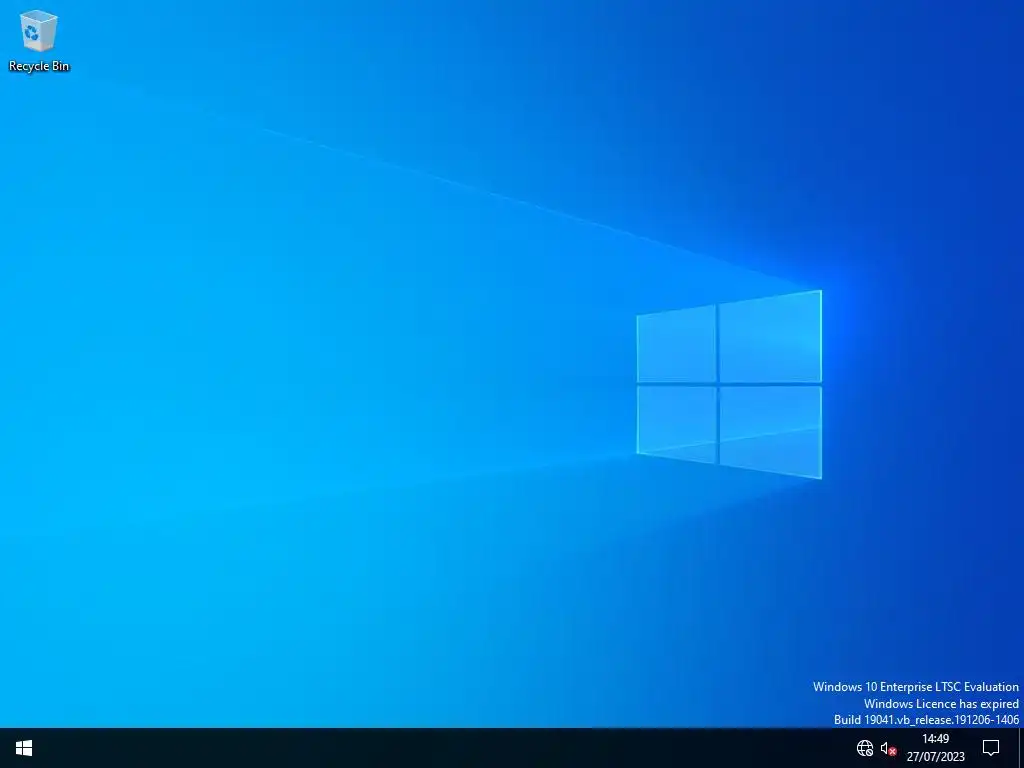This screenshot has height=768, width=1024.
Task: Click the muted volume speaker icon
Action: pyautogui.click(x=888, y=748)
